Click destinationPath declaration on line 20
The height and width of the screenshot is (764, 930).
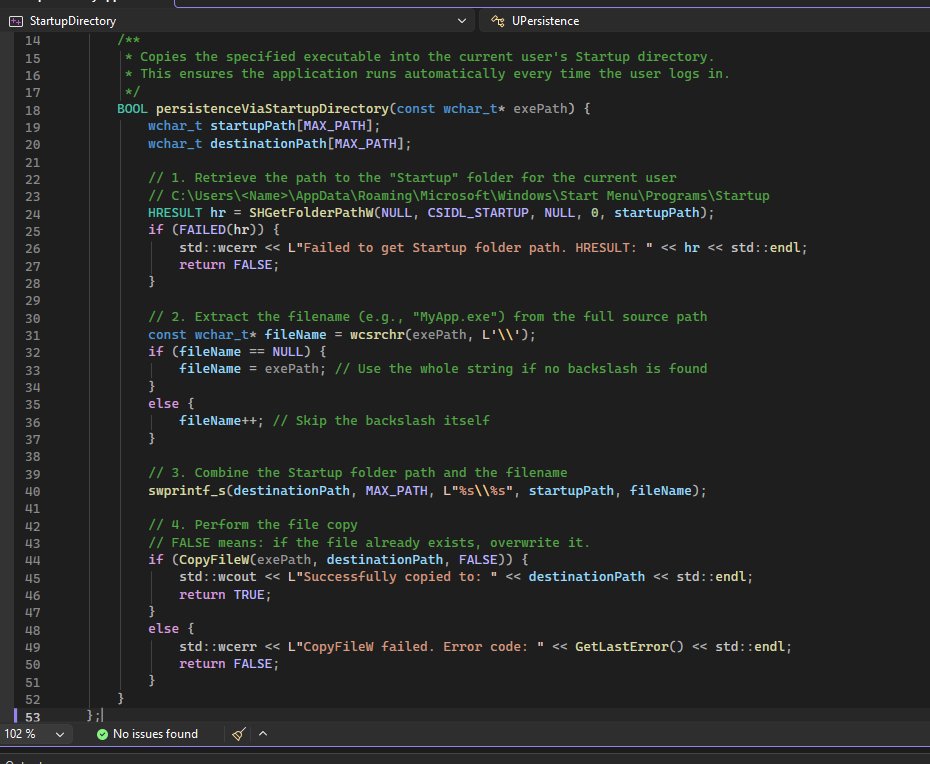pos(268,144)
